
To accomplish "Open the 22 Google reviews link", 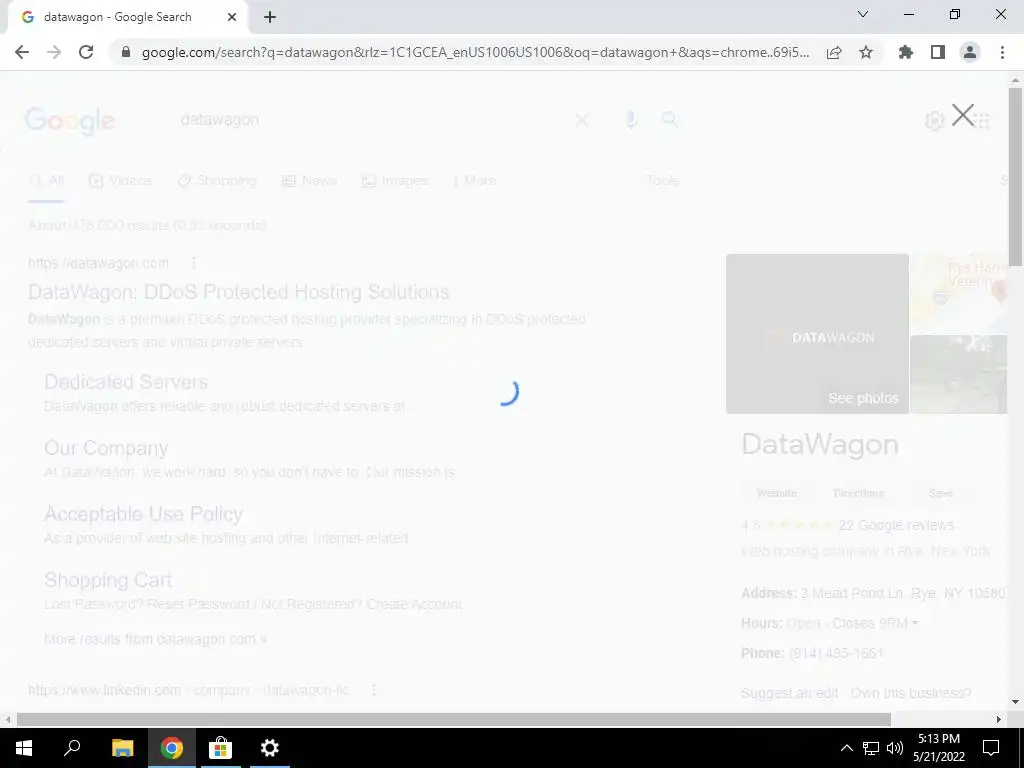I will point(896,525).
